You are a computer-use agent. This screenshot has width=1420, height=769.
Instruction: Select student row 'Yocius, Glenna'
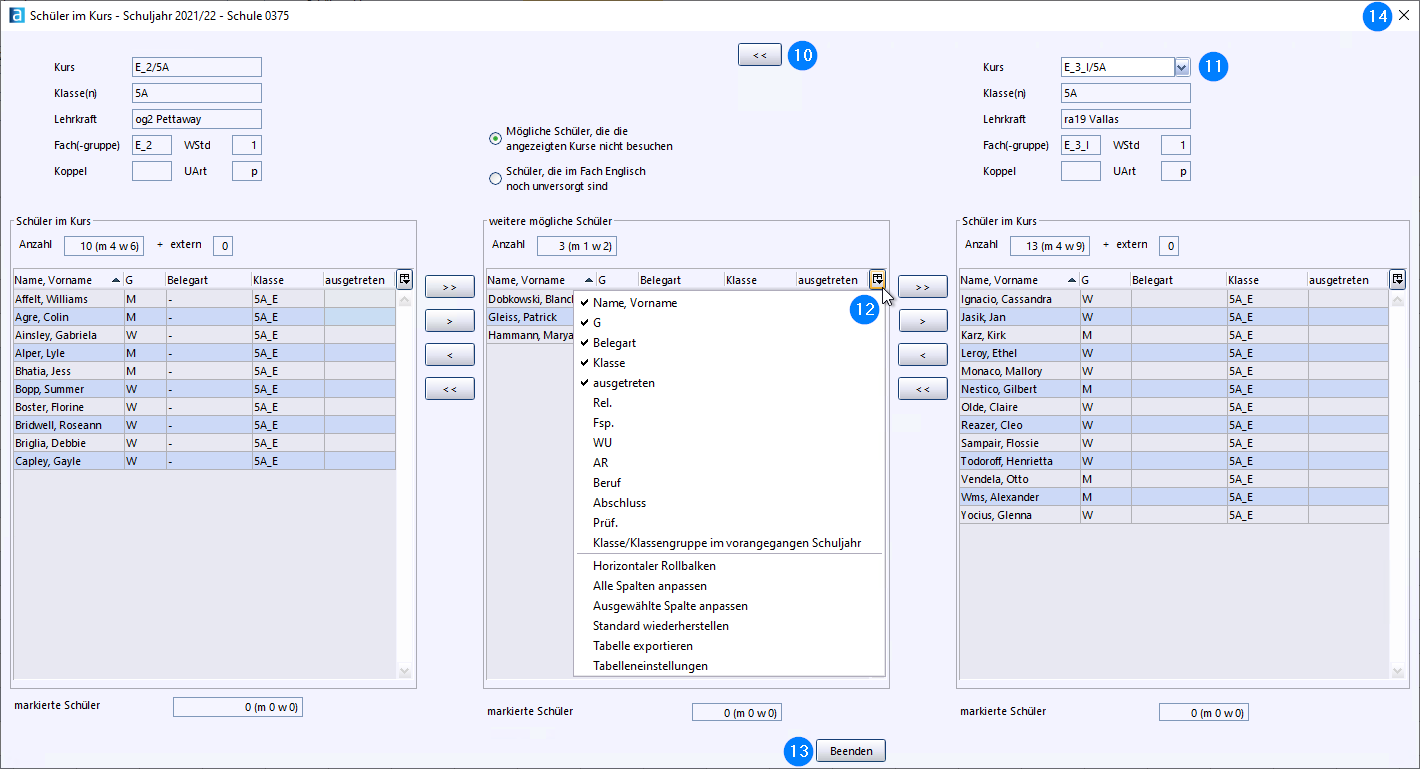tap(1174, 515)
